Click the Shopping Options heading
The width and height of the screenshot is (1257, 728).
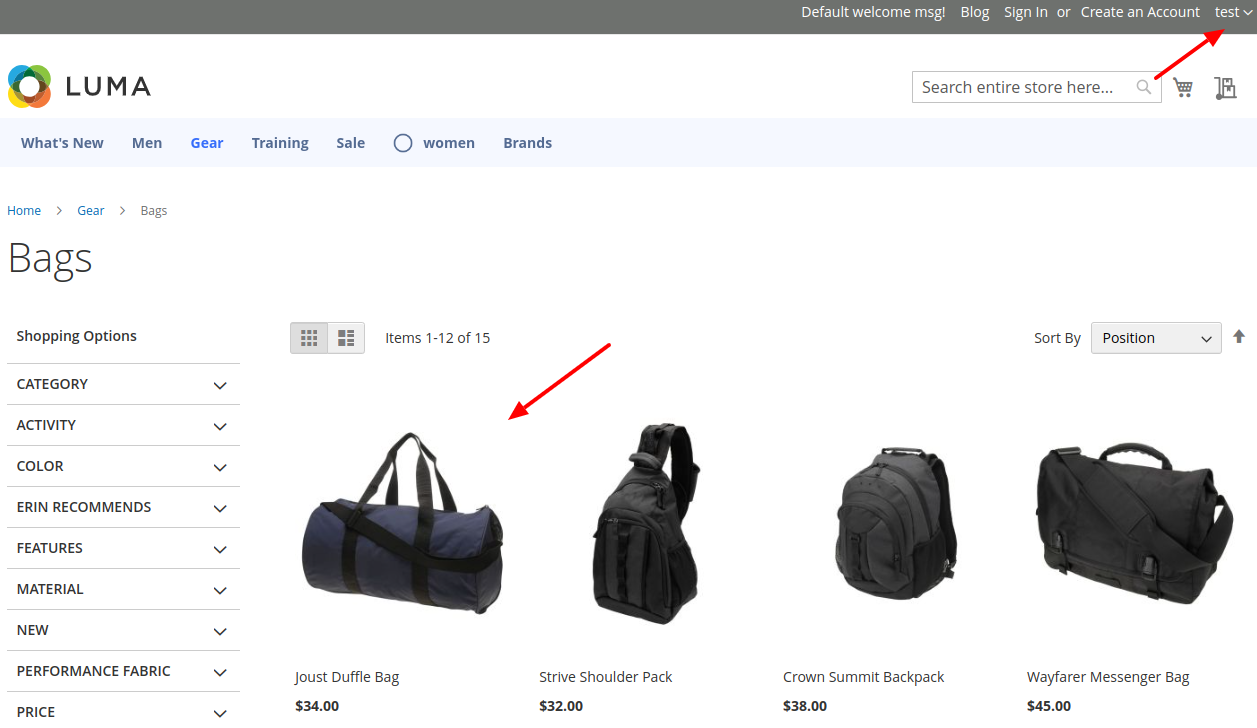tap(77, 336)
